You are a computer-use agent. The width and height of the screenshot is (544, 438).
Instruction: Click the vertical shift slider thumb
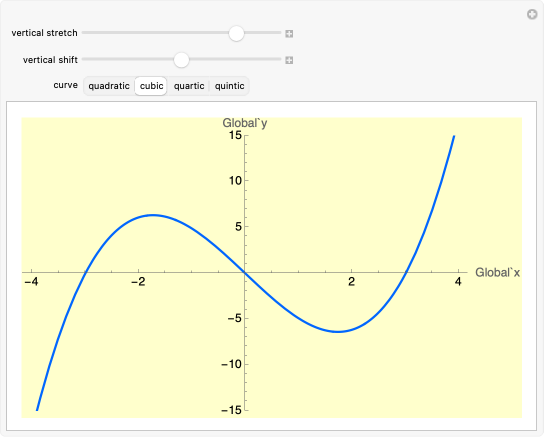coord(181,60)
